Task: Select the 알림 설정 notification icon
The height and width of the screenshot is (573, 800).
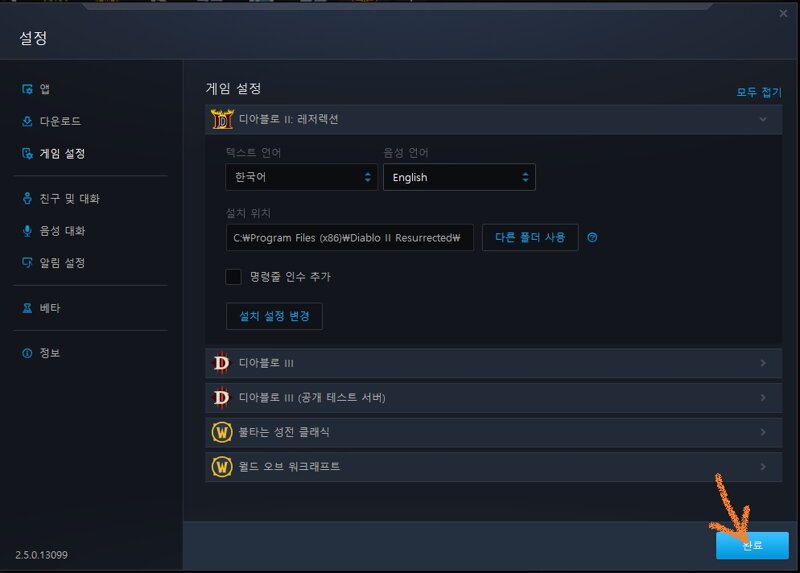Action: [x=28, y=262]
